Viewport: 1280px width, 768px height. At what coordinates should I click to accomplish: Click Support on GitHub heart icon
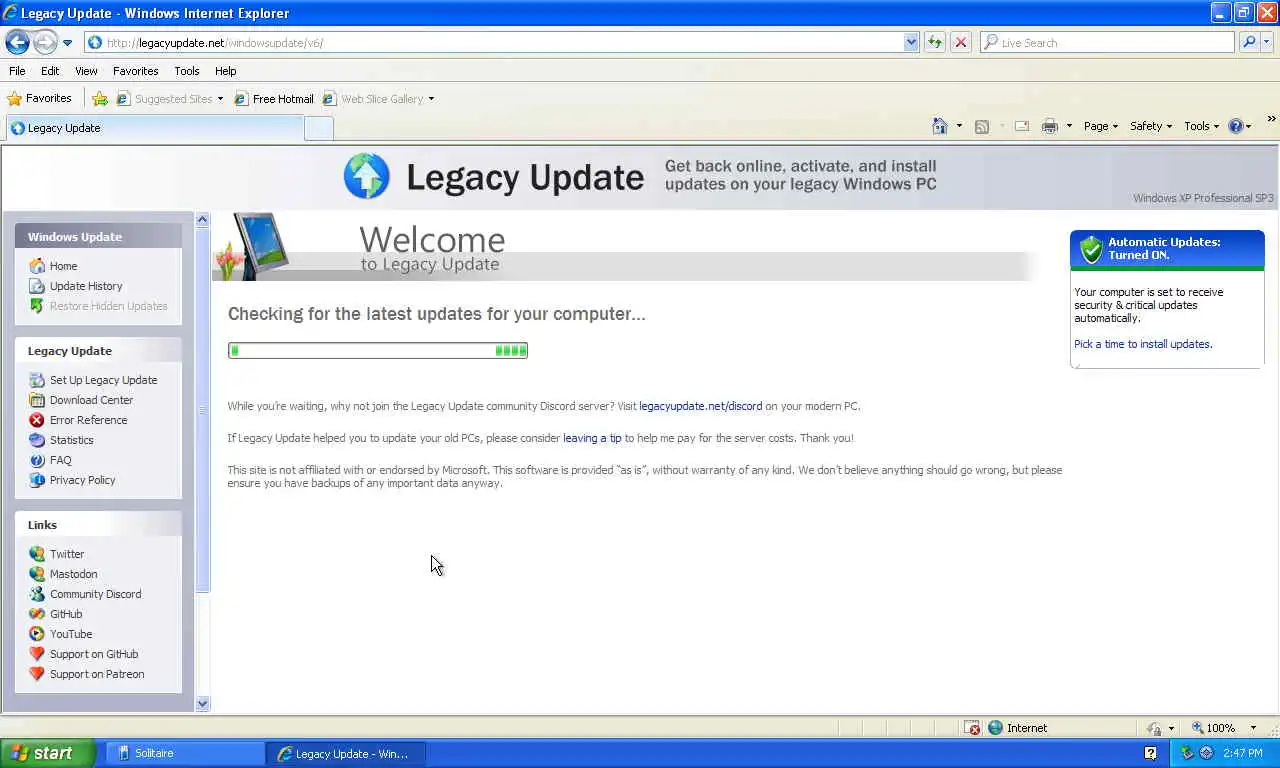tap(37, 654)
